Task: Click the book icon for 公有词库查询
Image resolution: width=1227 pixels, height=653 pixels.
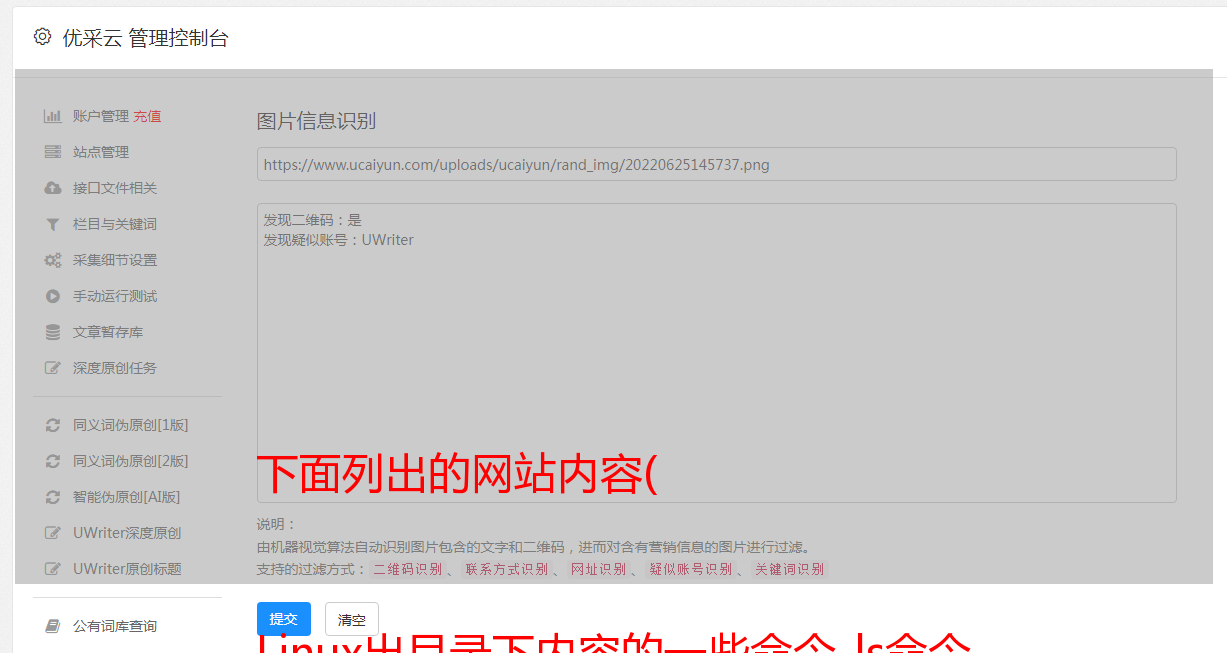Action: point(53,626)
